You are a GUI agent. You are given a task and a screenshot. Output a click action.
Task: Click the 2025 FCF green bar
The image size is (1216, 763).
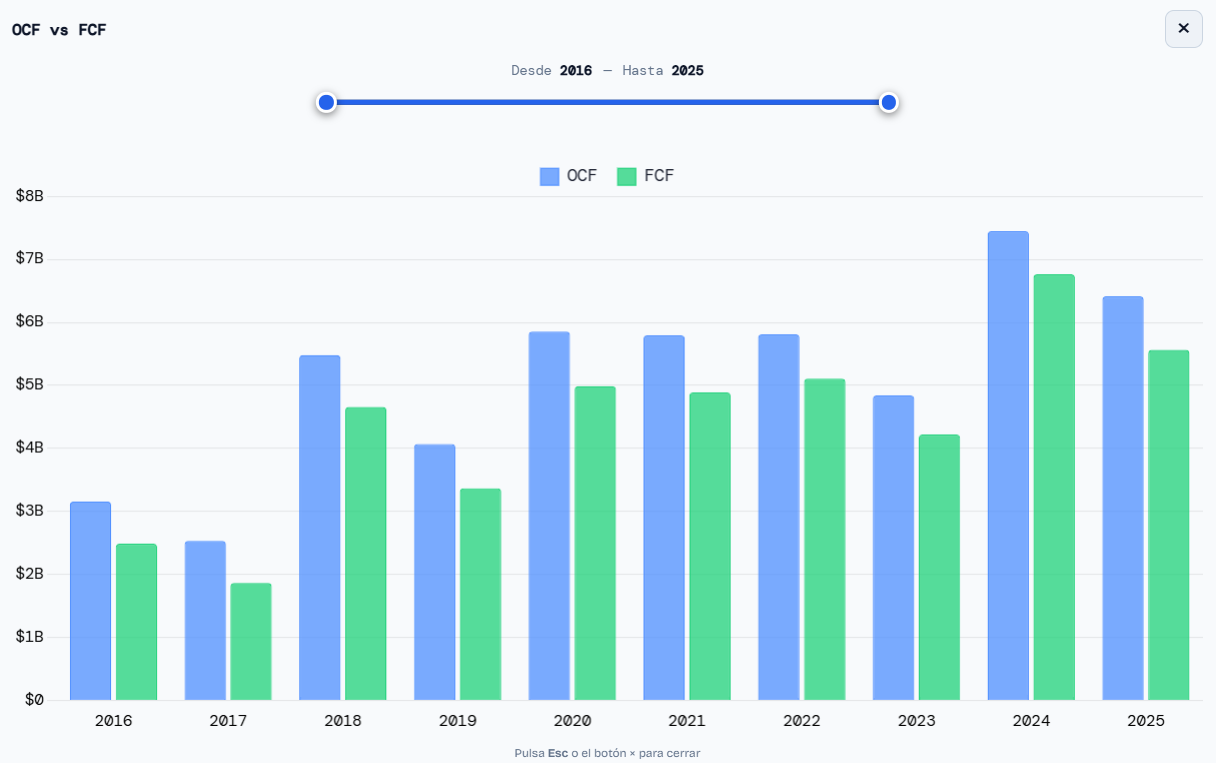coord(1169,525)
